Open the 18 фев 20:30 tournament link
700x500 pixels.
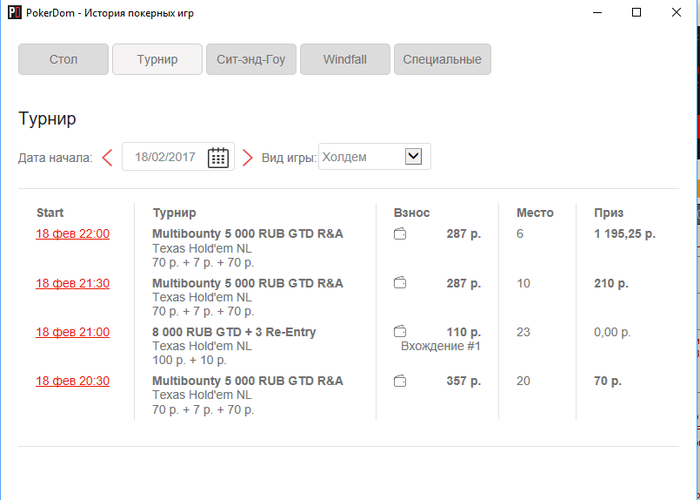[x=73, y=381]
